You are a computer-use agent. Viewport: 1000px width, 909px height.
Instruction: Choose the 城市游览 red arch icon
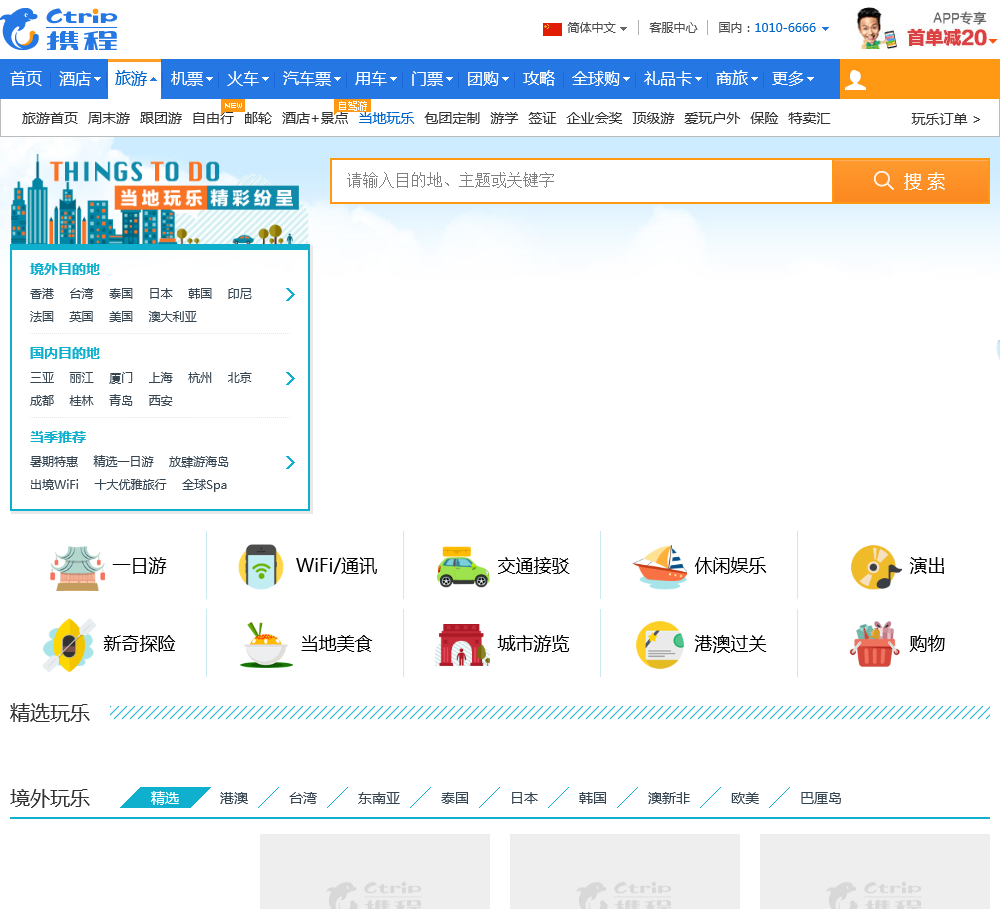(462, 645)
